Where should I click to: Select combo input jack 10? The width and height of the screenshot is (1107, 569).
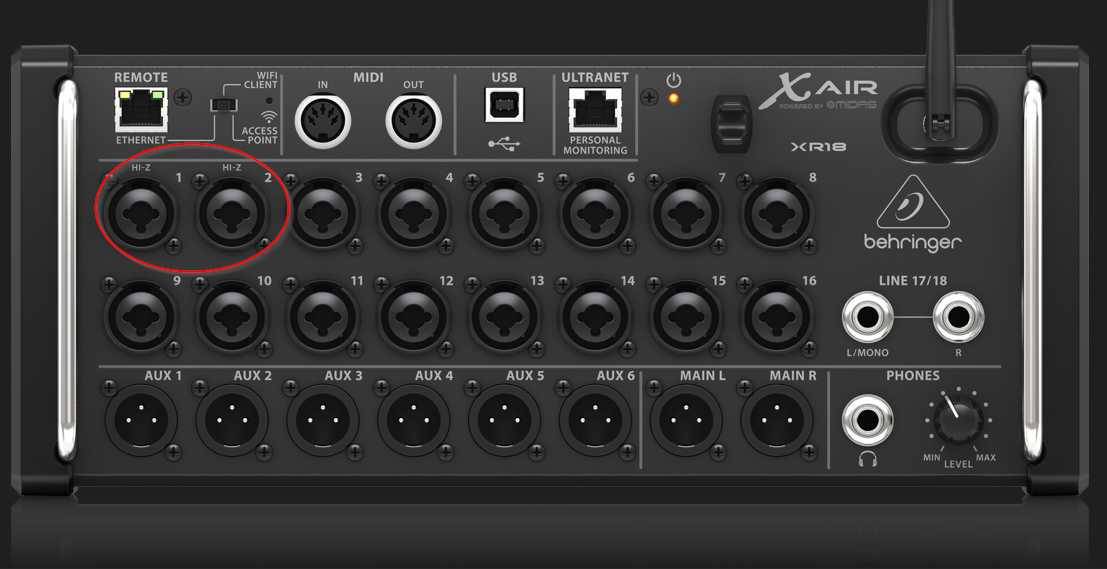pos(232,316)
